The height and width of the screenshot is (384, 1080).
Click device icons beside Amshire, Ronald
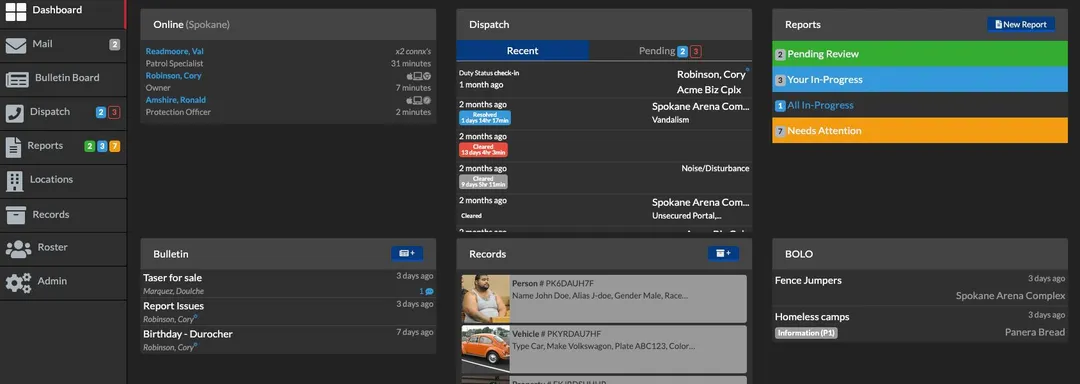pyautogui.click(x=418, y=100)
